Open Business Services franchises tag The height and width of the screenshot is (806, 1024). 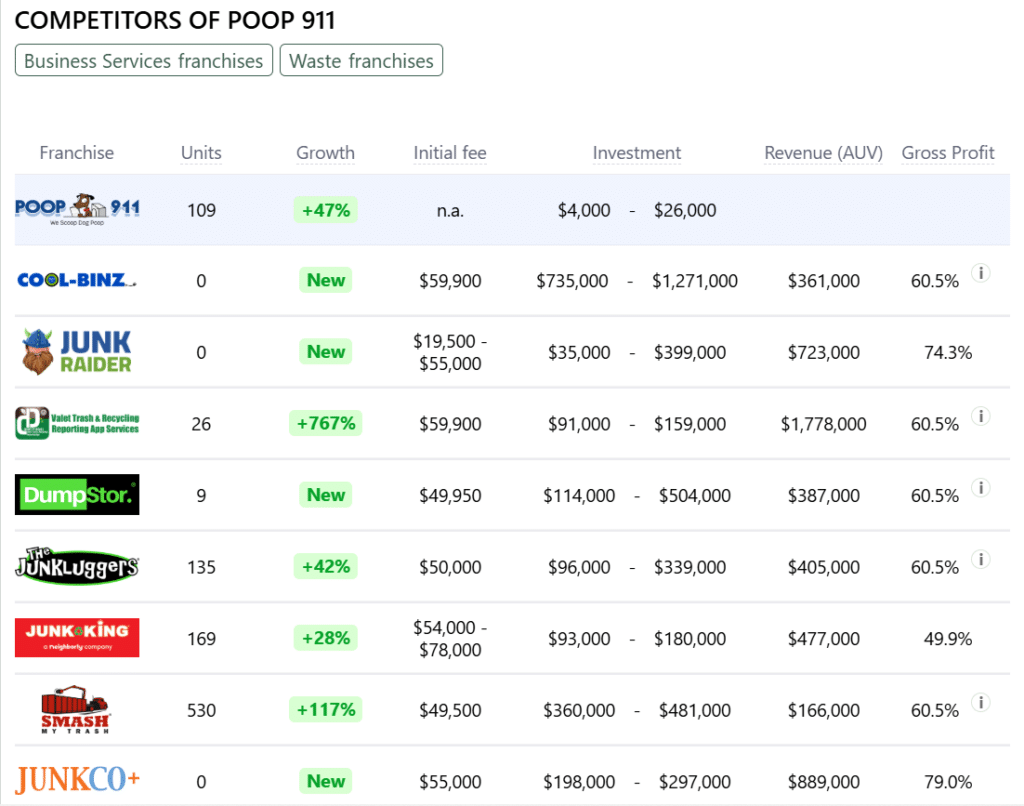(144, 60)
